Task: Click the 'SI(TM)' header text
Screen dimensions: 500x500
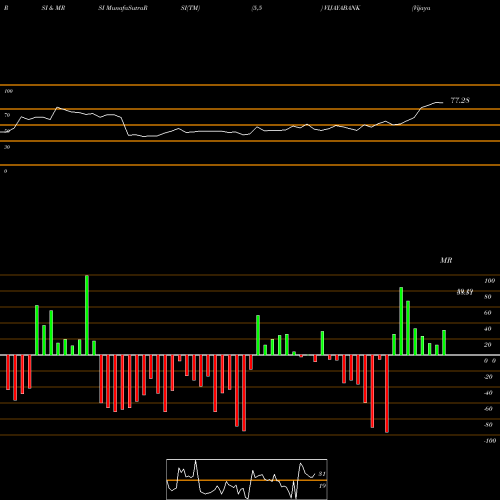Action: pos(190,8)
